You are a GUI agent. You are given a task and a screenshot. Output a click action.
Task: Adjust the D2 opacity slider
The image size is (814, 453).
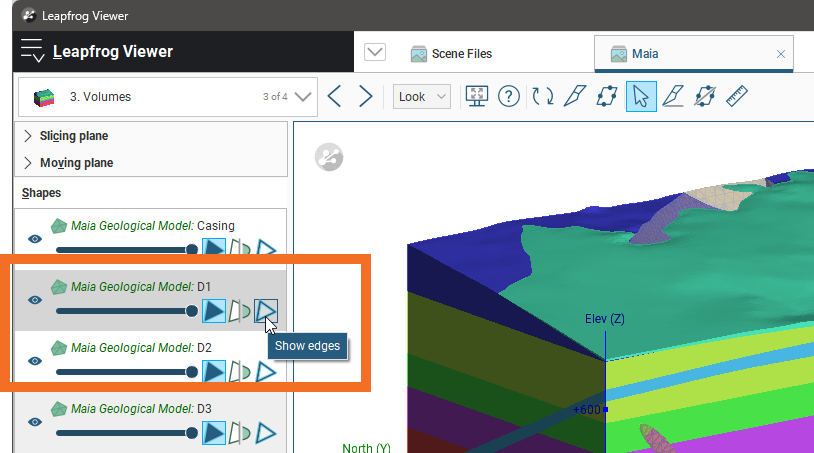click(127, 372)
